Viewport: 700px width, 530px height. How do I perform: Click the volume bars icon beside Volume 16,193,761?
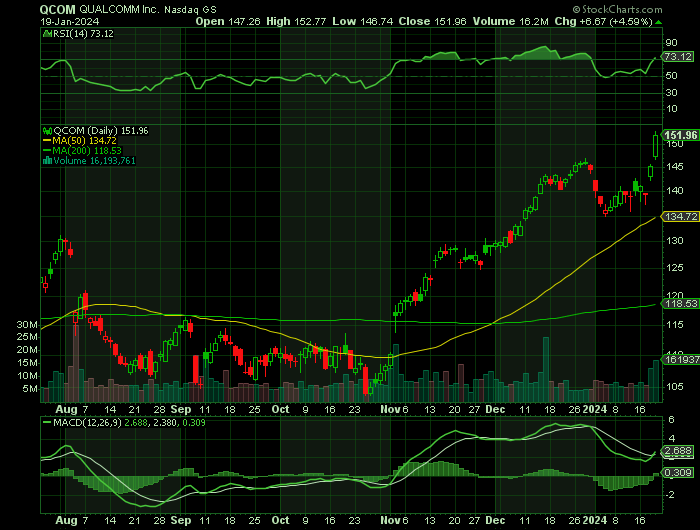click(x=47, y=161)
